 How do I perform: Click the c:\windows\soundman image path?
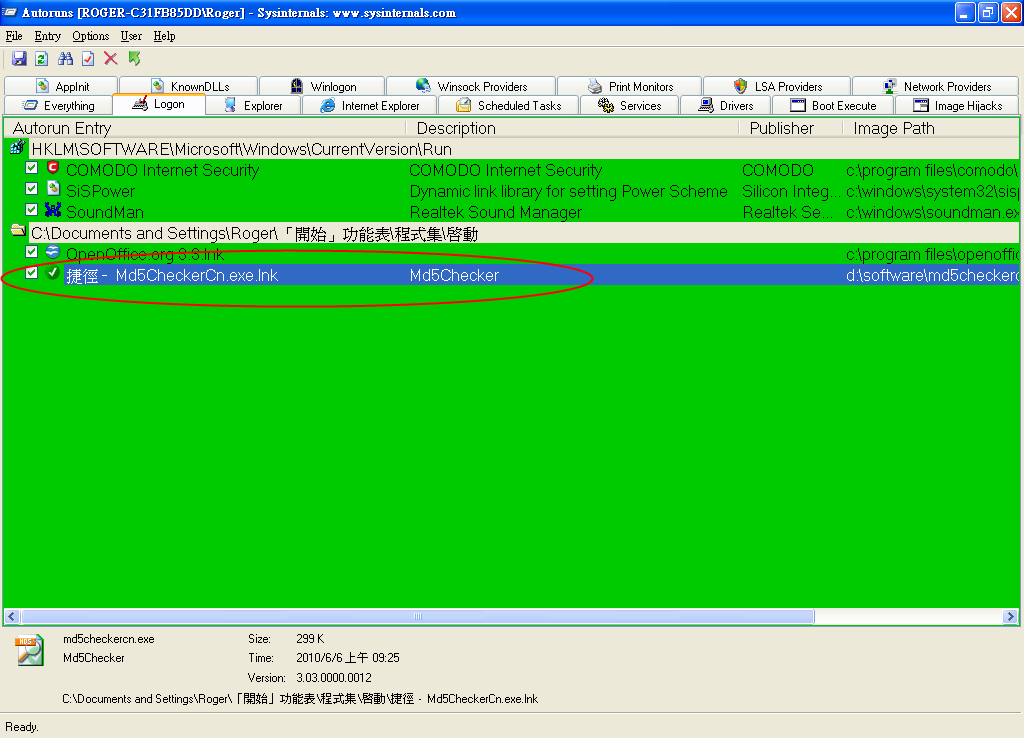[932, 212]
